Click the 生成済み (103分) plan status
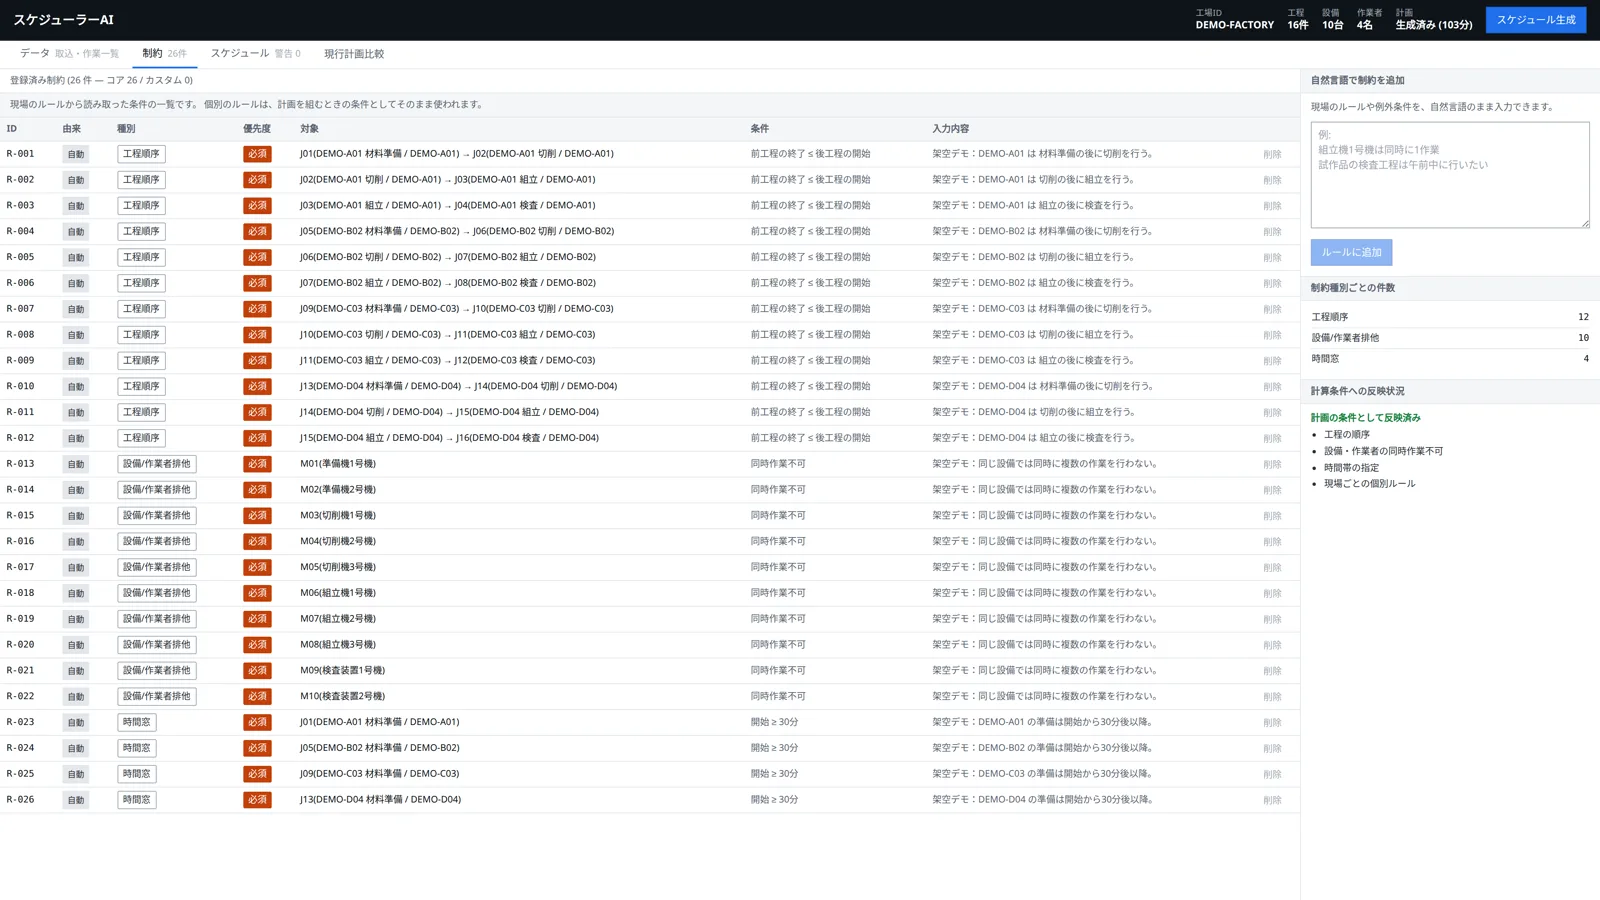Screen dimensions: 1600x900 (x=1433, y=25)
